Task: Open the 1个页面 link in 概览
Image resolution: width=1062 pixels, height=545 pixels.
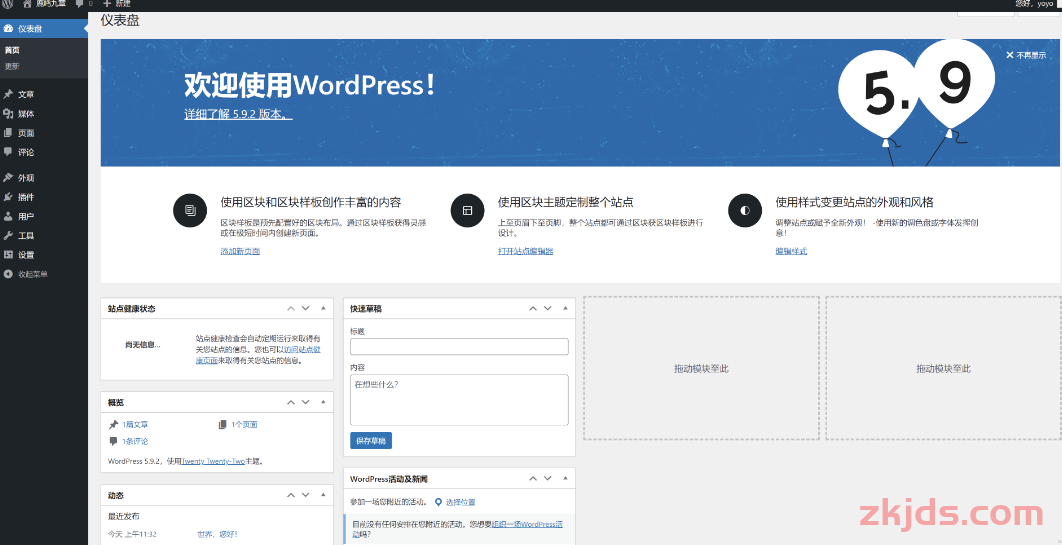Action: pos(244,424)
